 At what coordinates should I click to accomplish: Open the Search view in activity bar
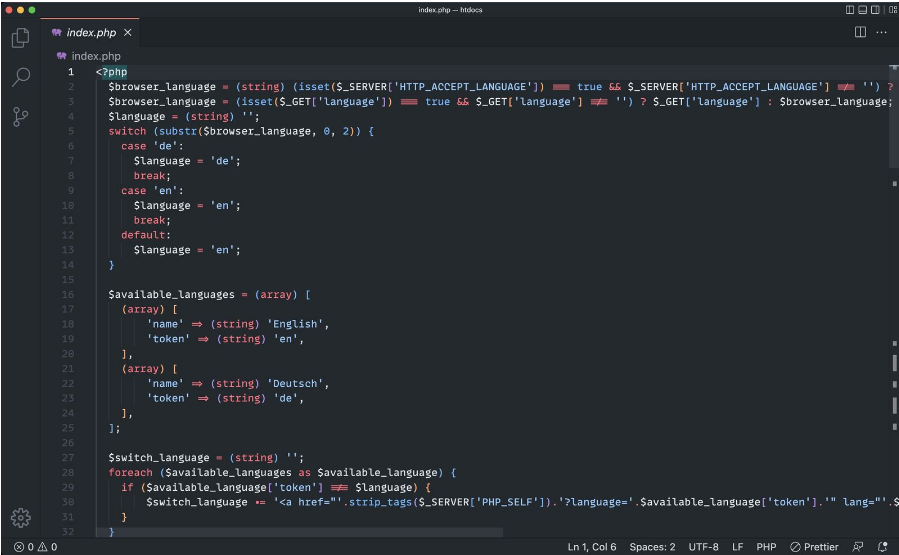21,77
